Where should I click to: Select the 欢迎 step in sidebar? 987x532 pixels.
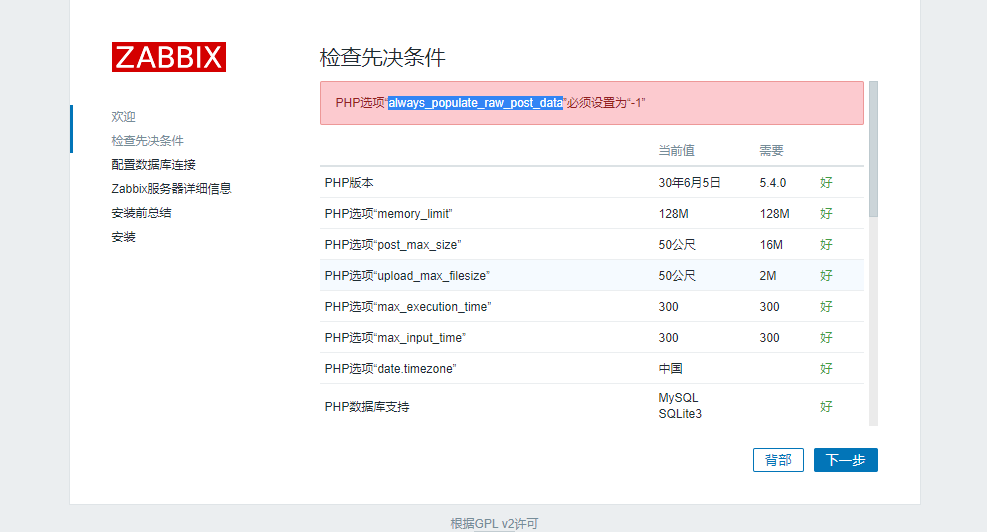(x=123, y=116)
